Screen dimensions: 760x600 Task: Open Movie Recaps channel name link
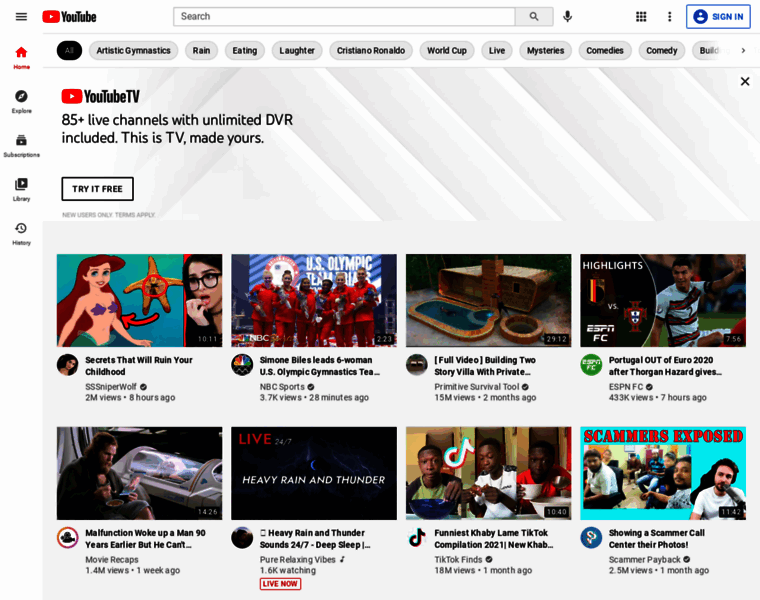(111, 559)
